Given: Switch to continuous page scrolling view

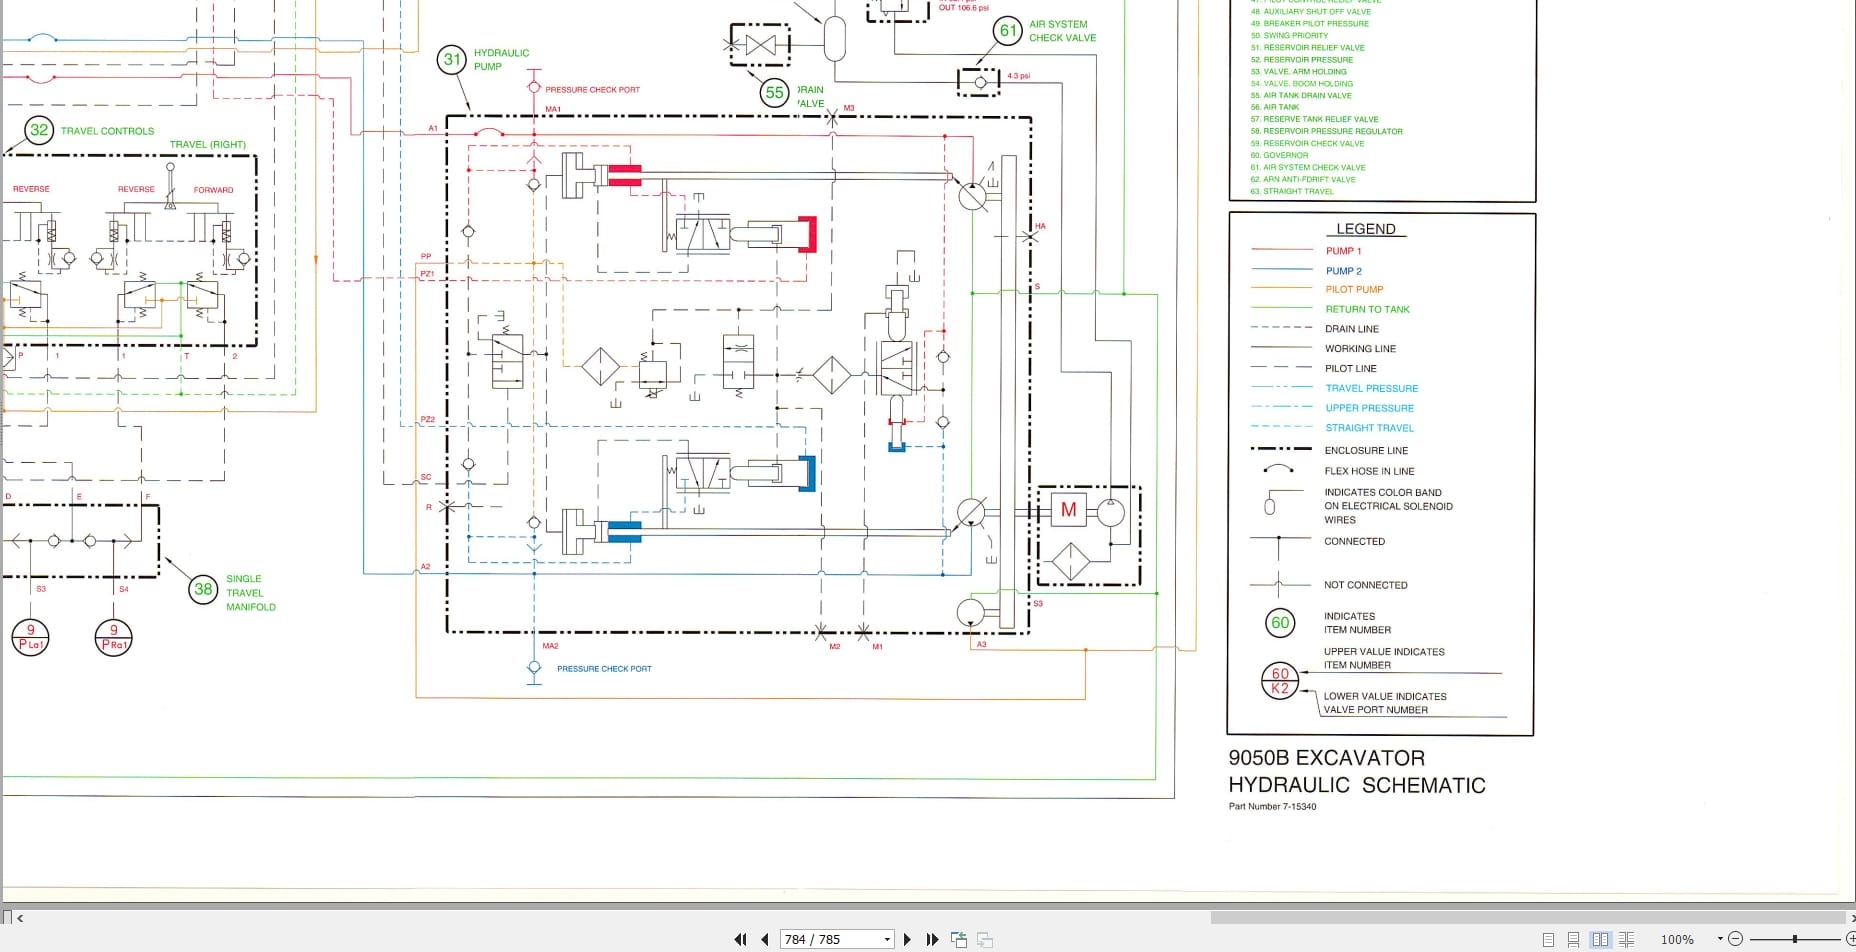Looking at the screenshot, I should (1574, 940).
